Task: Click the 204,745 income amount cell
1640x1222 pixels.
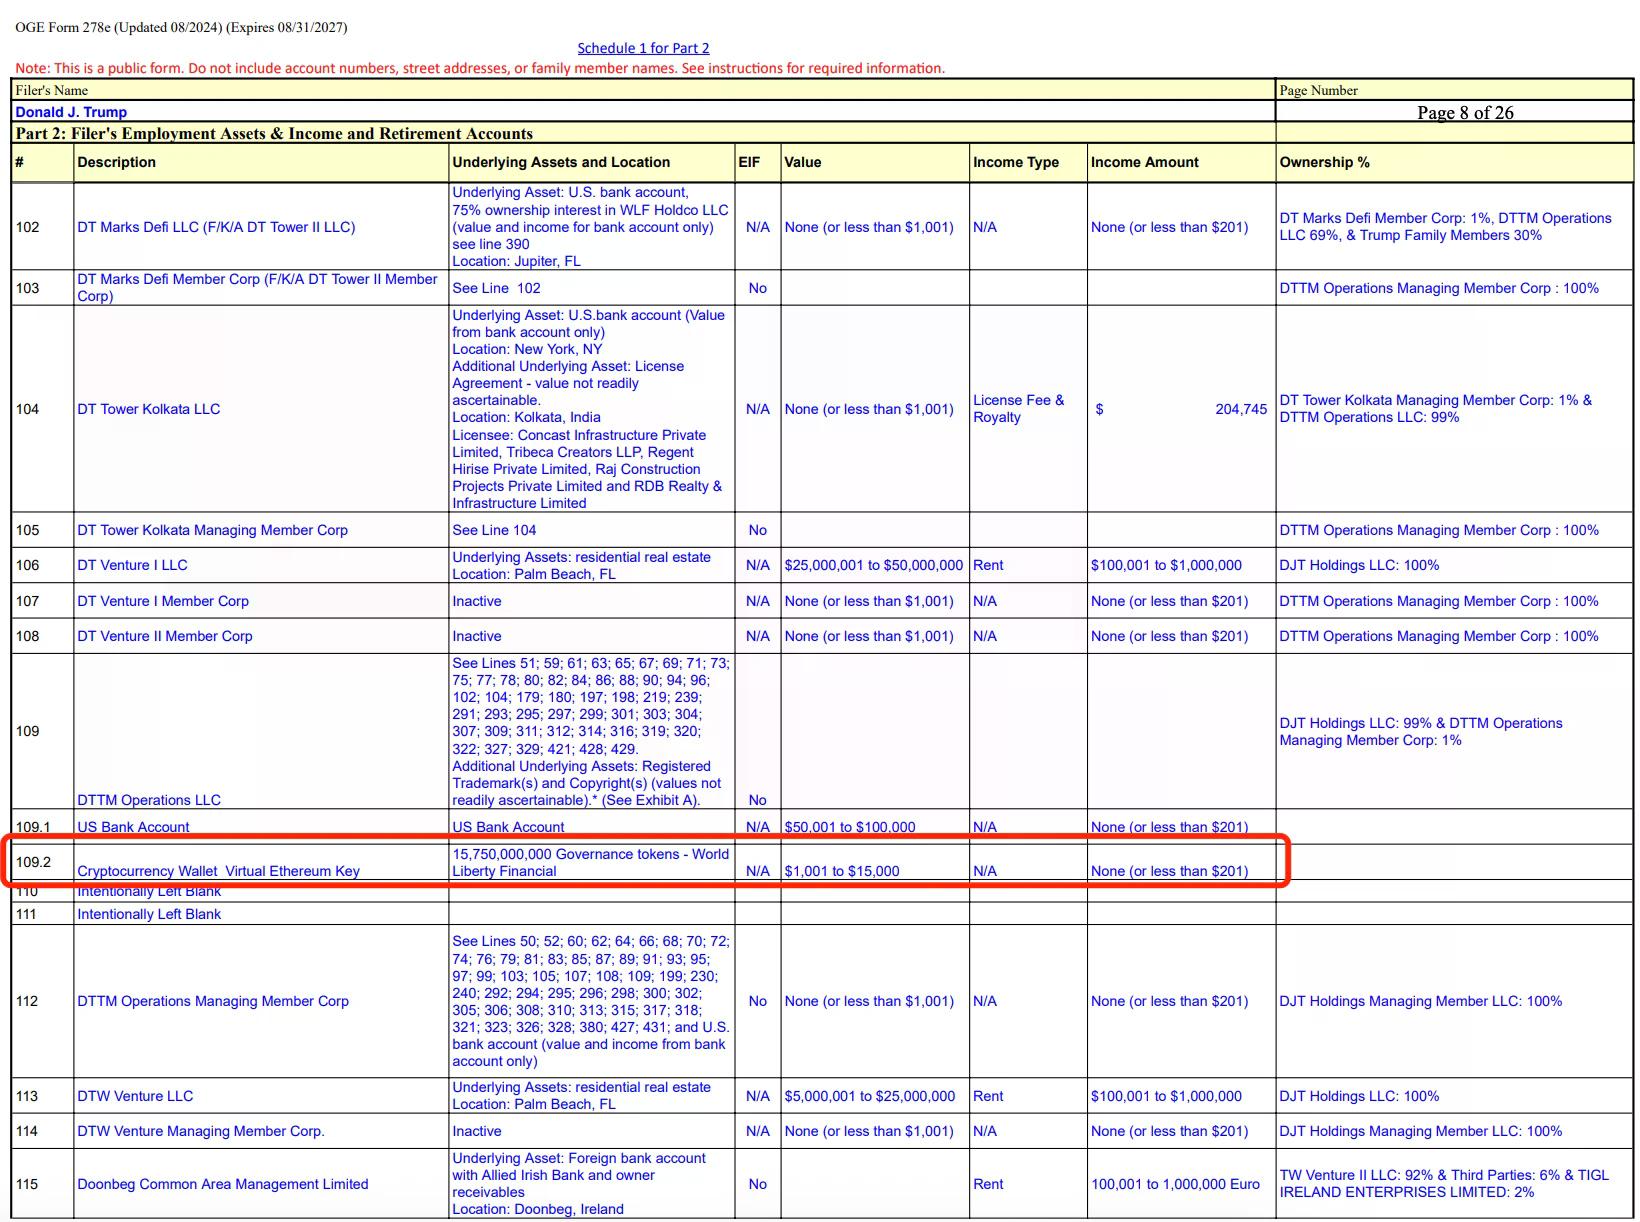Action: (x=1240, y=409)
